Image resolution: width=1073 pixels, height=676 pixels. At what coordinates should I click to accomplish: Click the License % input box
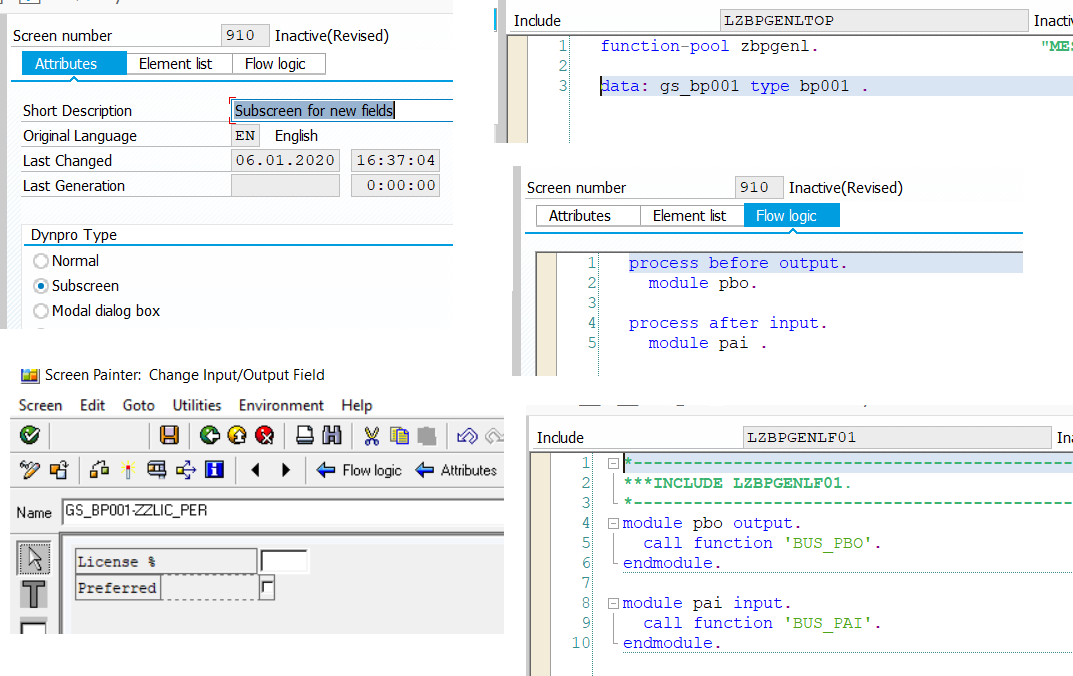point(284,561)
